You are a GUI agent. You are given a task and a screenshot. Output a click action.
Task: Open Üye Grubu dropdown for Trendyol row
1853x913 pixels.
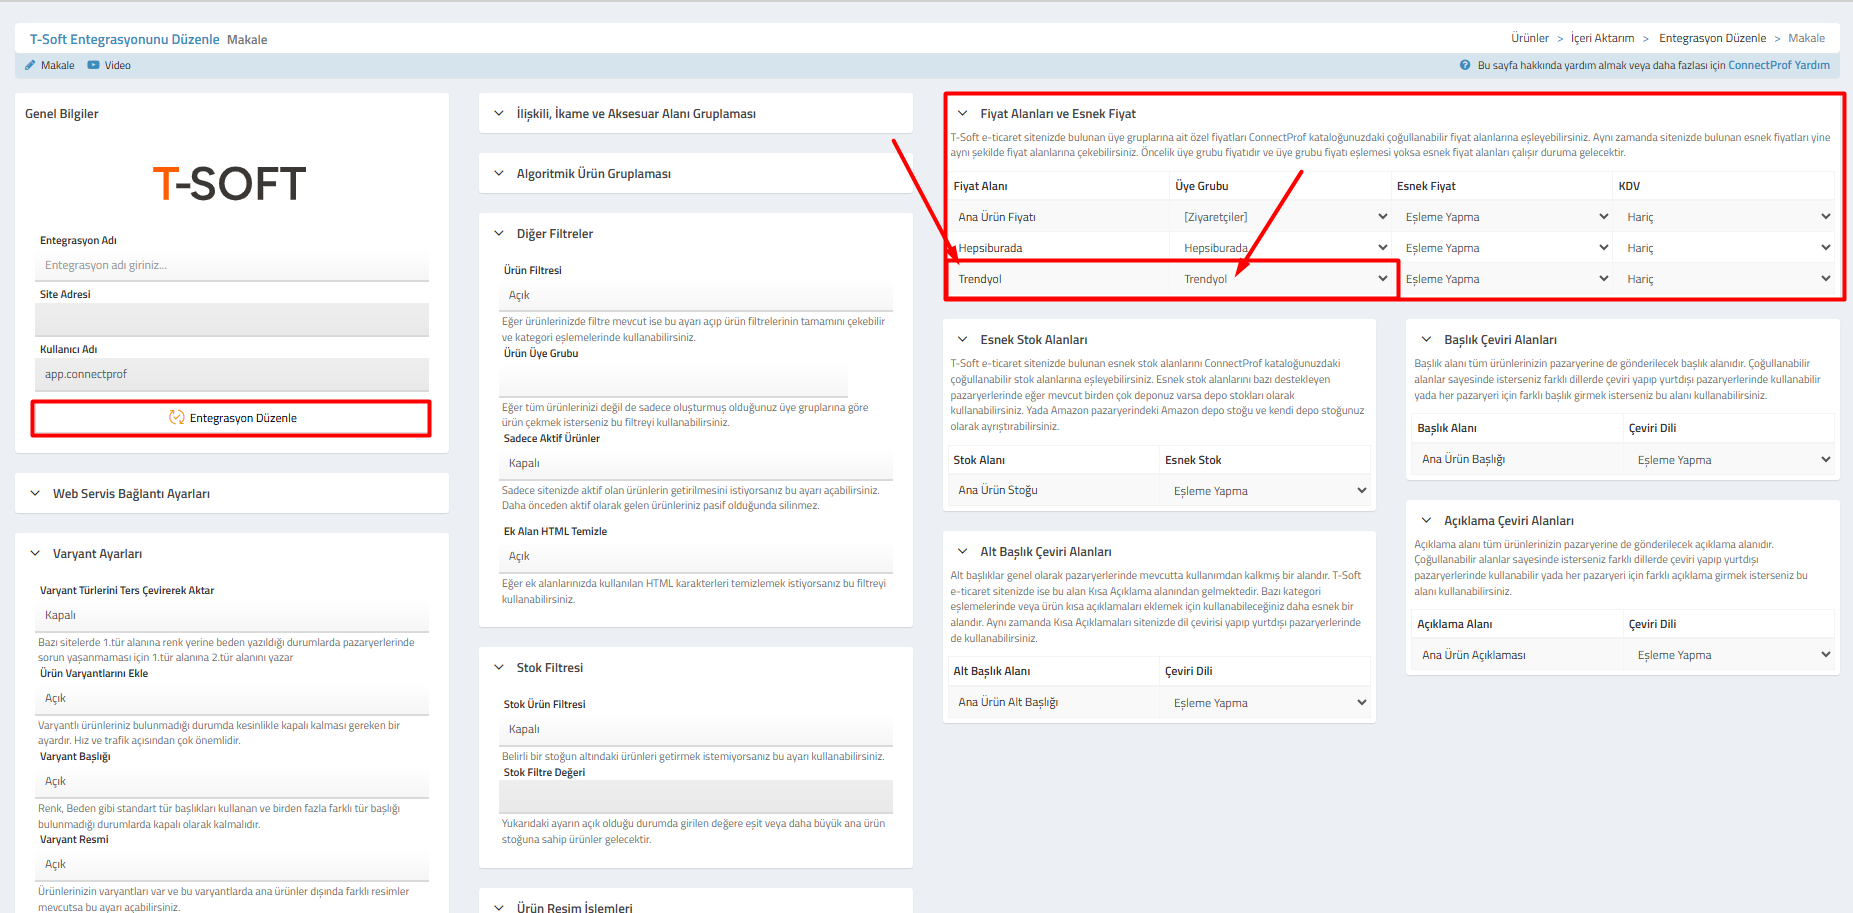point(1283,279)
